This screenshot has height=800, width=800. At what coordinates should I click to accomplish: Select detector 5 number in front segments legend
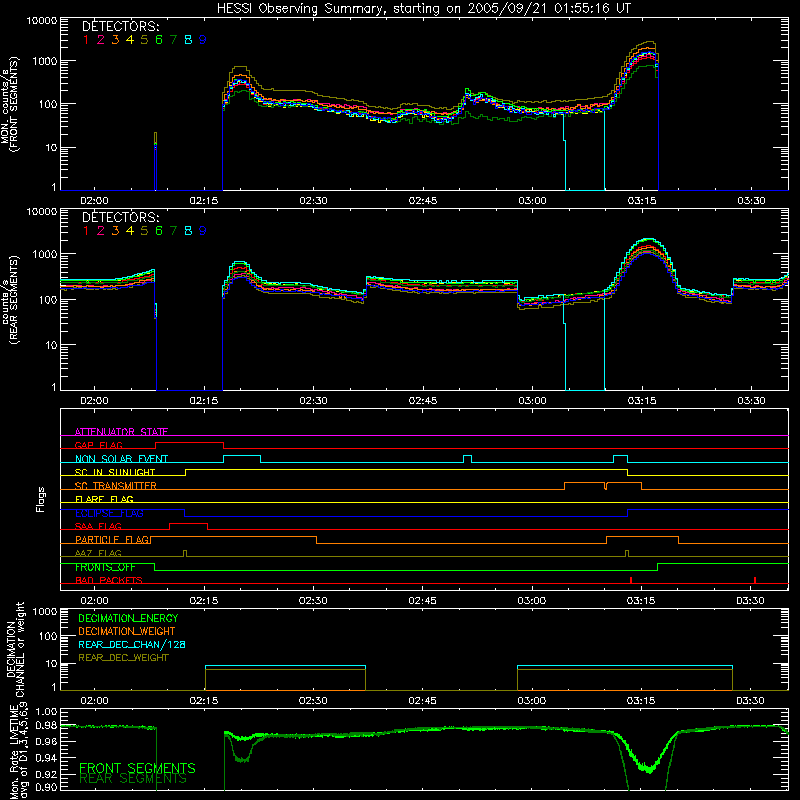click(x=144, y=40)
